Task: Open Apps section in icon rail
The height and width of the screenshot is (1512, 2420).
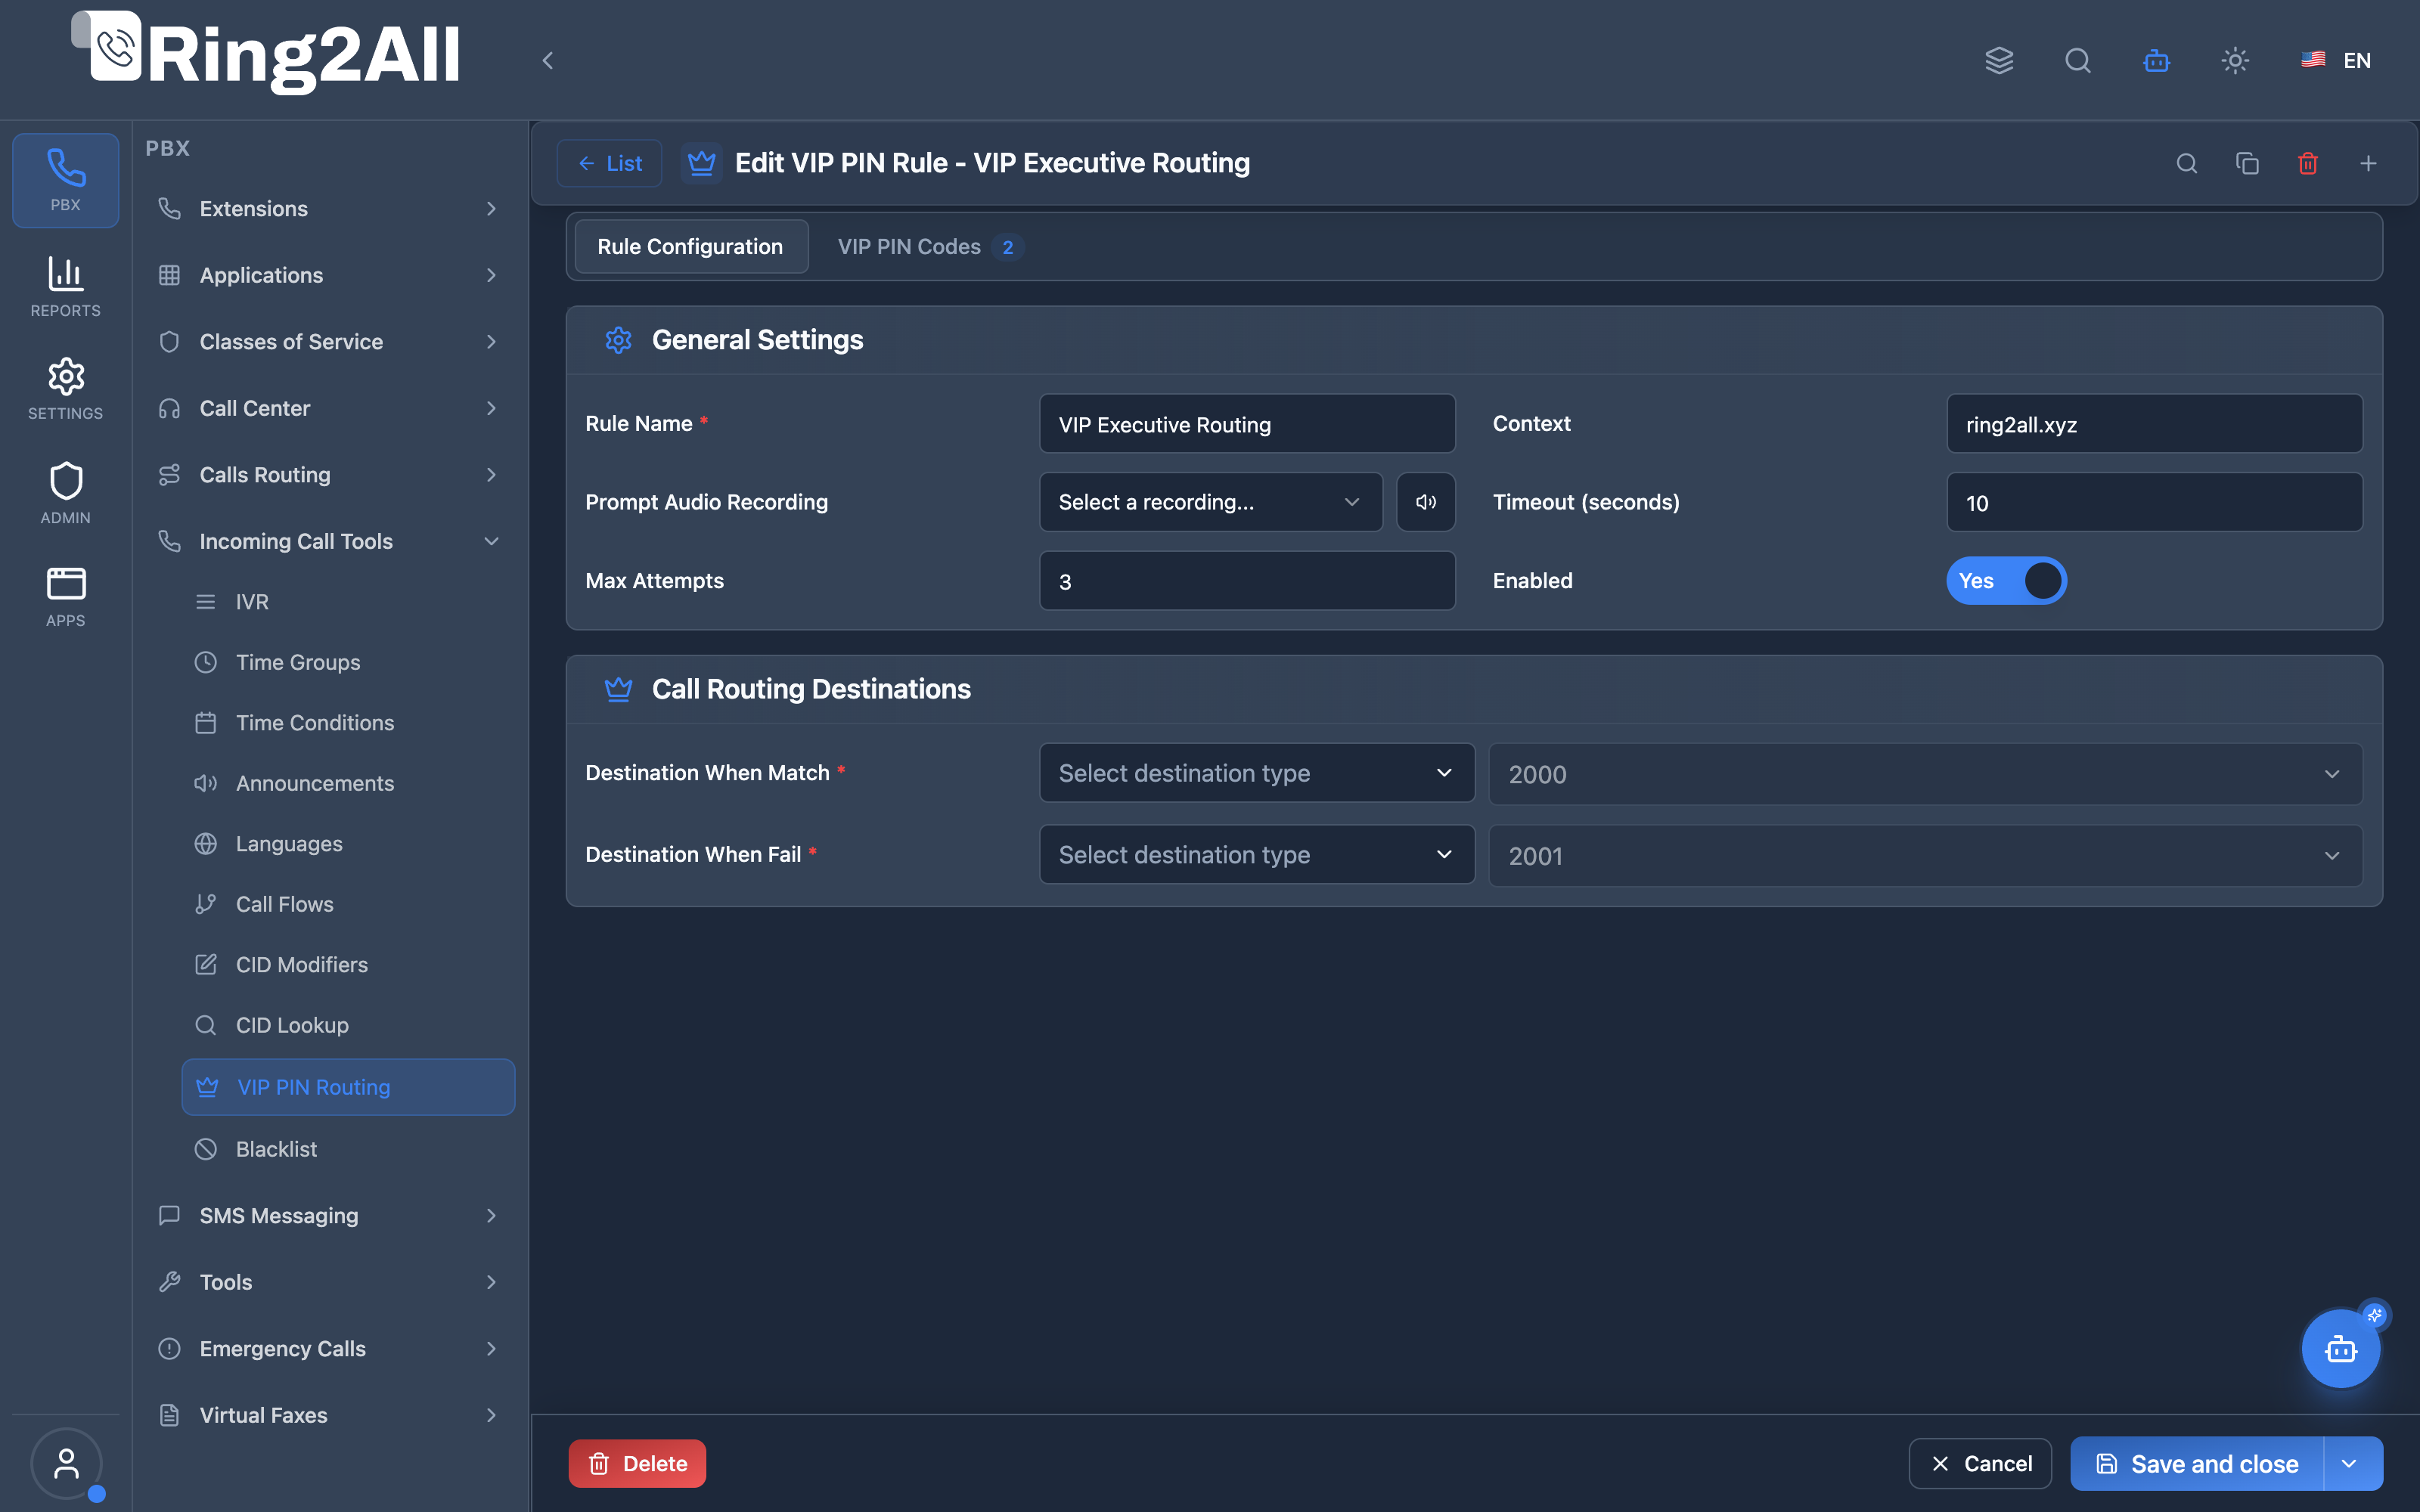Action: pos(66,597)
